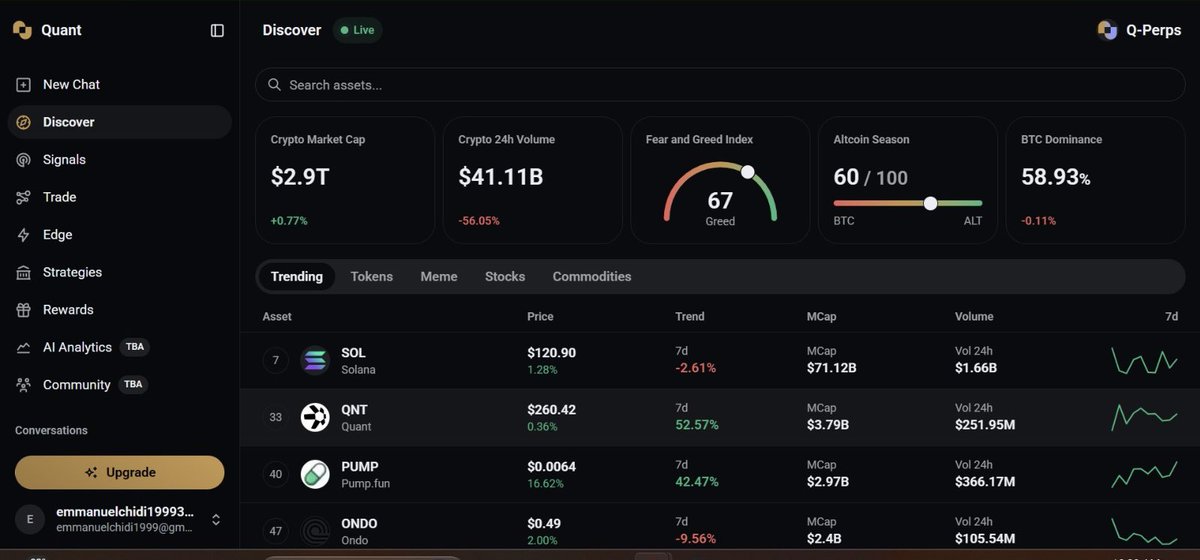
Task: Click the Rewards gift icon
Action: (23, 310)
